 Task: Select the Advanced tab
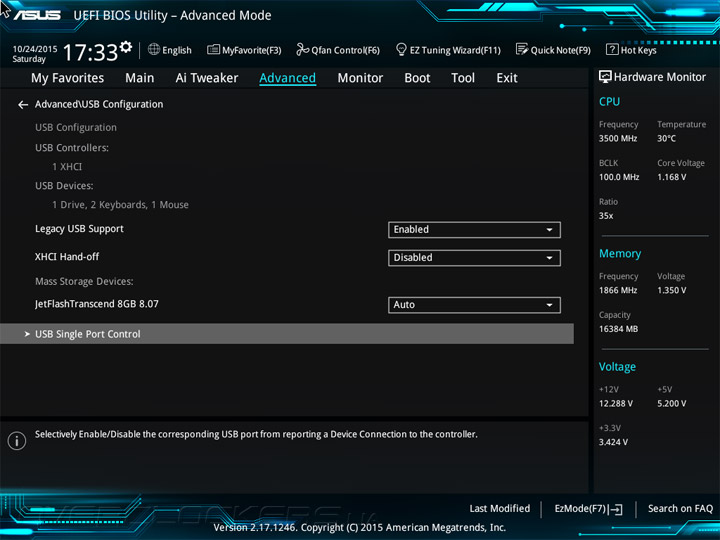287,78
